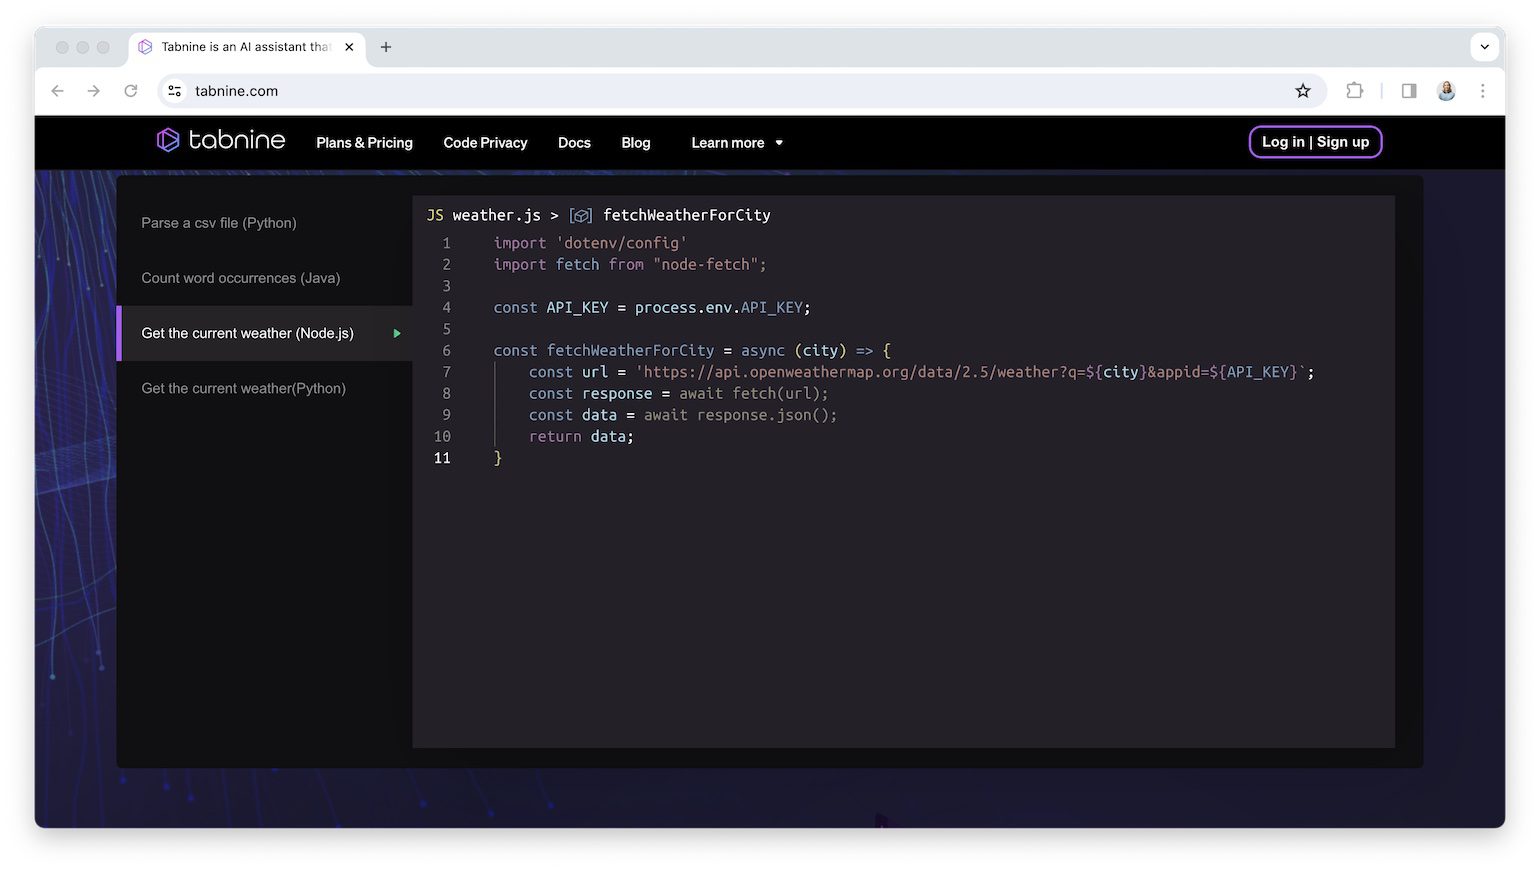Screen dimensions: 1540x871
Task: Click the green run arrow on the Node.js example
Action: 396,333
